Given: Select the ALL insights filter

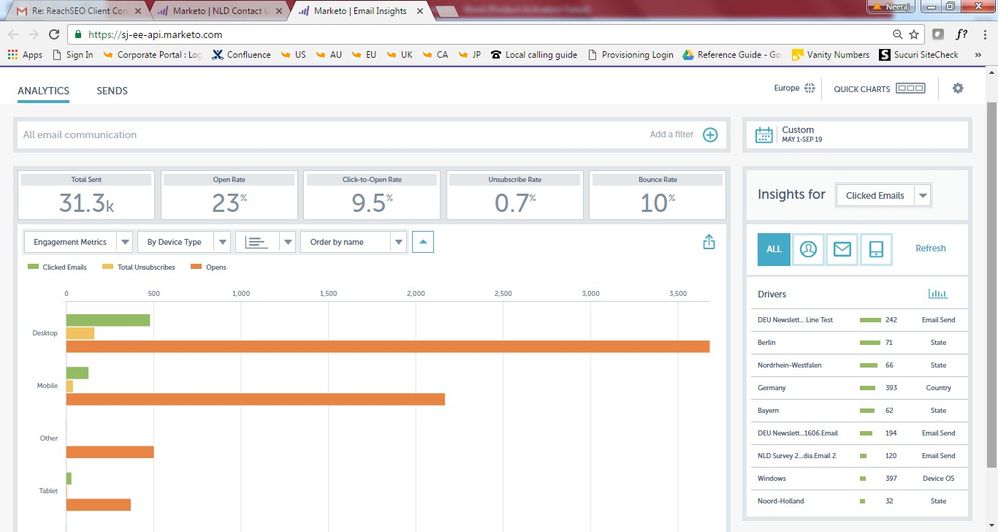Looking at the screenshot, I should (x=773, y=249).
